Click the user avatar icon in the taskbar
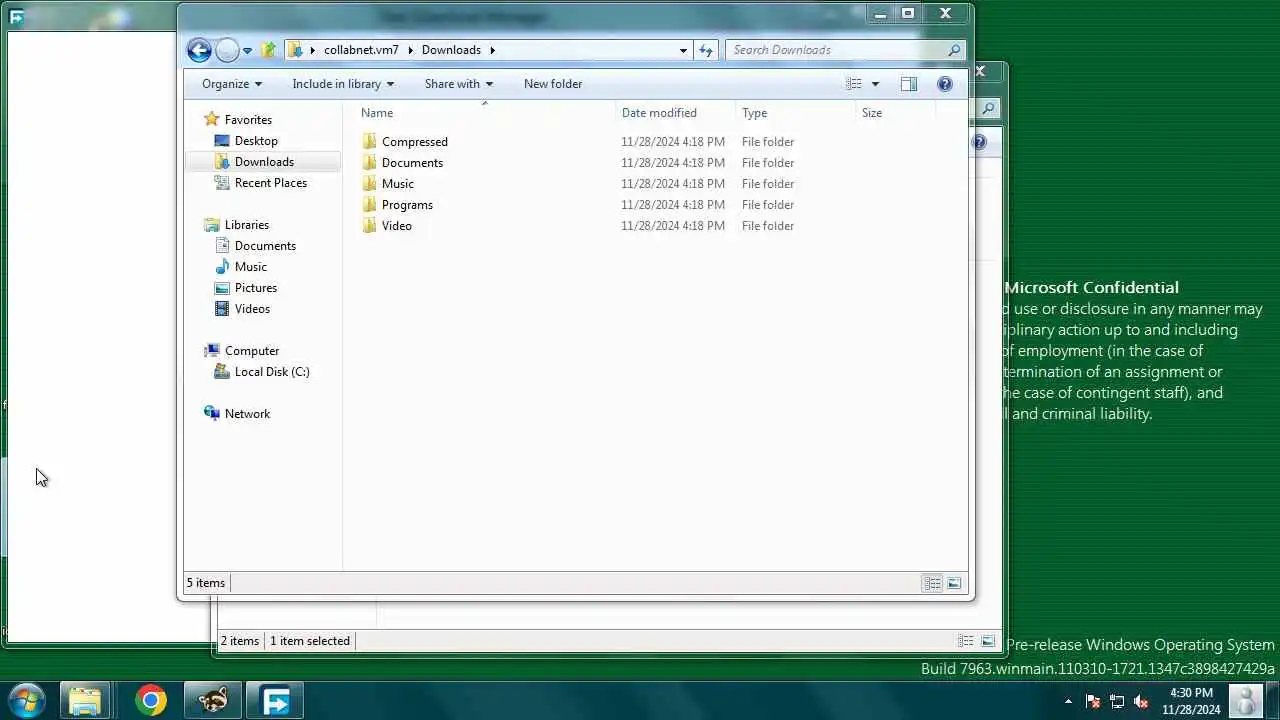1280x720 pixels. [1245, 701]
